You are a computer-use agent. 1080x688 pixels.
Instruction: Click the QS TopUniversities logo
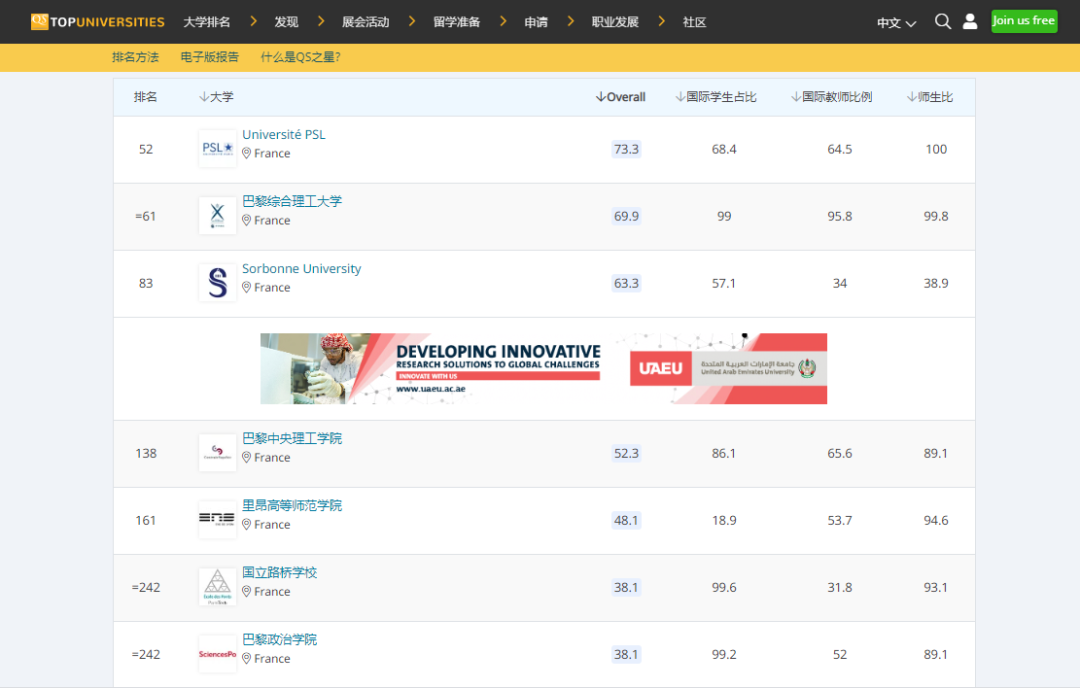tap(96, 21)
